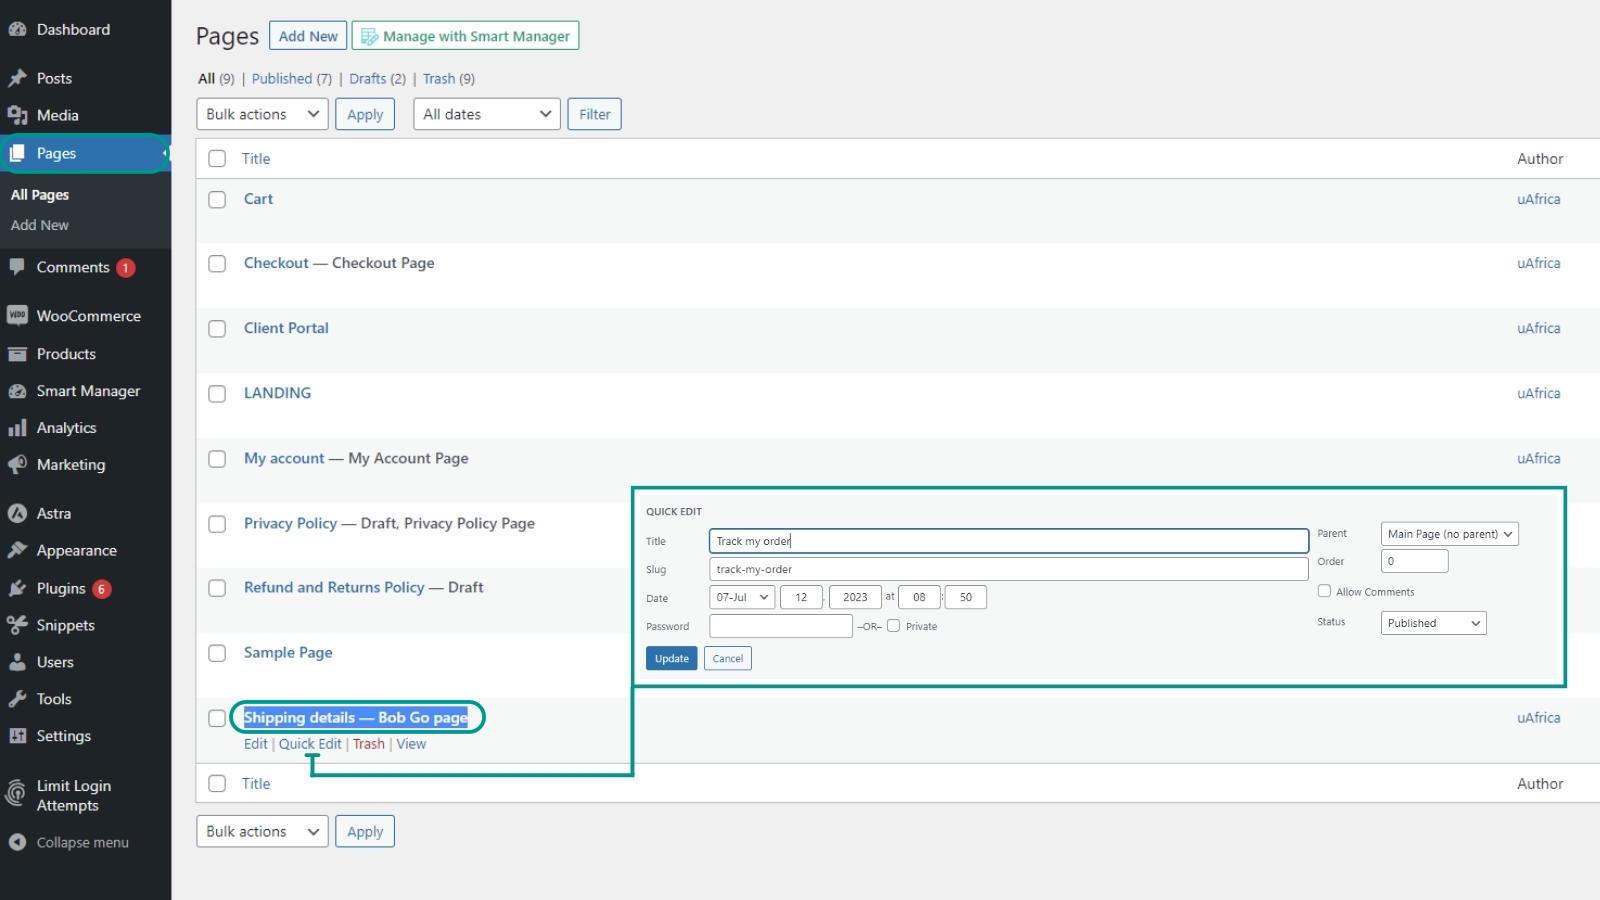Click the Filter button

click(x=594, y=114)
